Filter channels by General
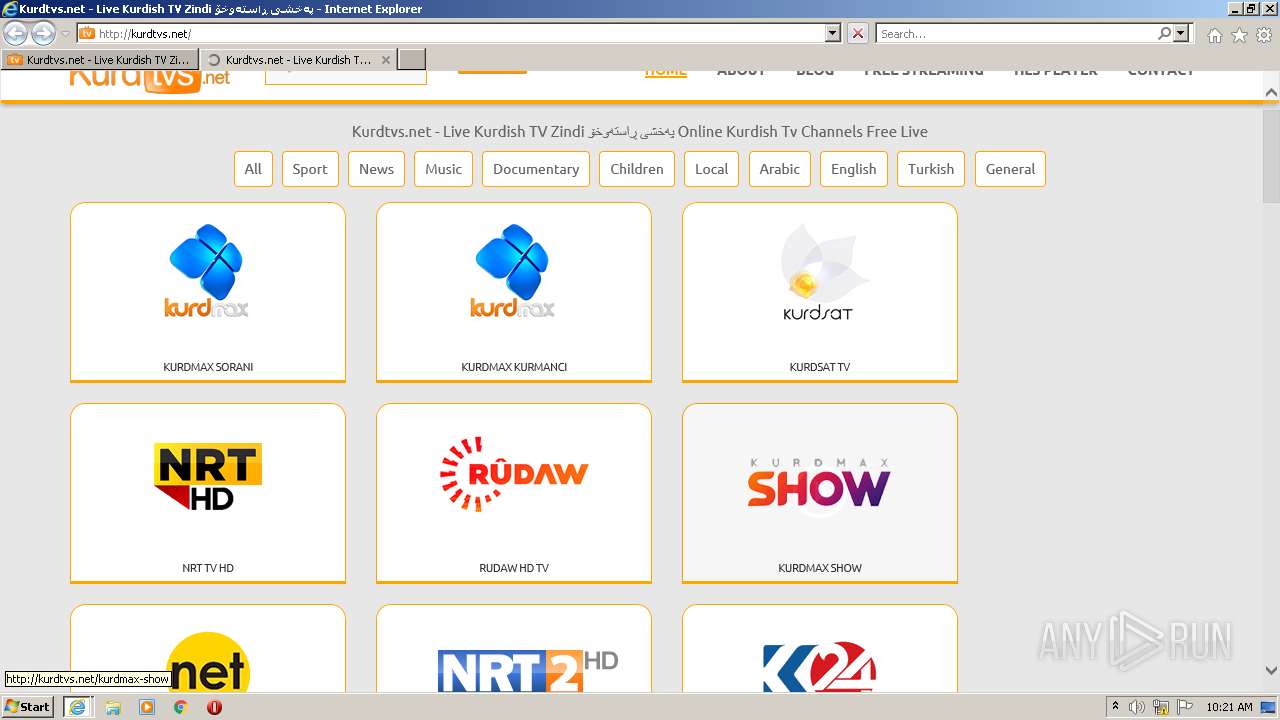The height and width of the screenshot is (720, 1280). point(1010,169)
